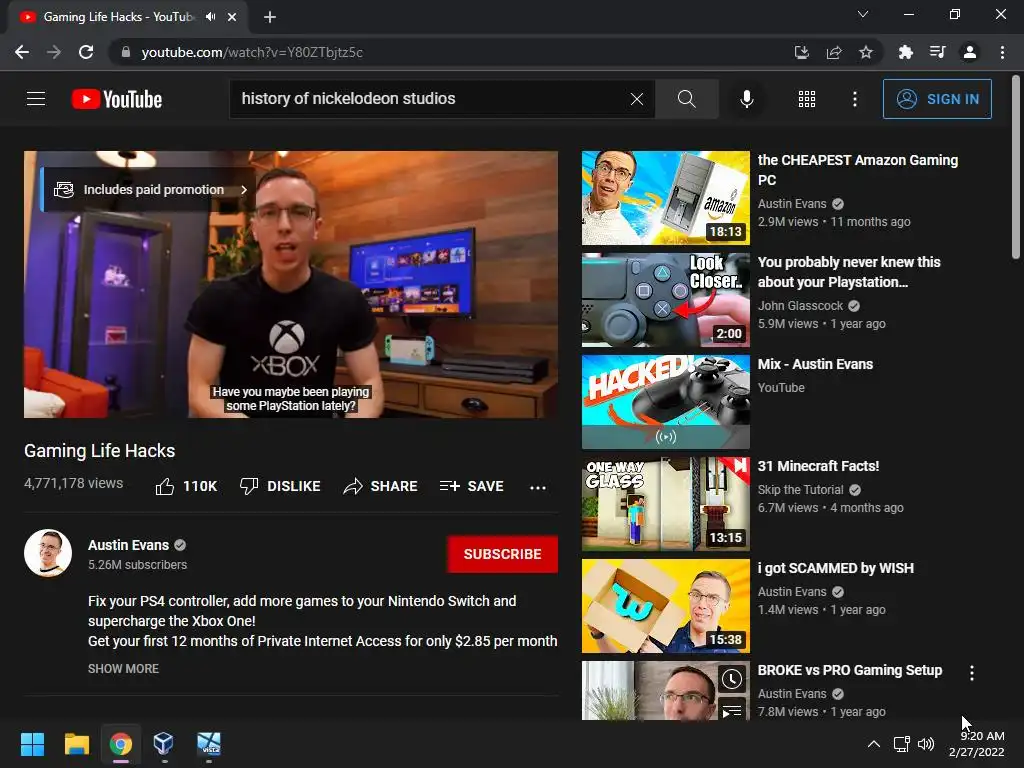Open more actions ellipsis under video
The height and width of the screenshot is (768, 1024).
537,487
